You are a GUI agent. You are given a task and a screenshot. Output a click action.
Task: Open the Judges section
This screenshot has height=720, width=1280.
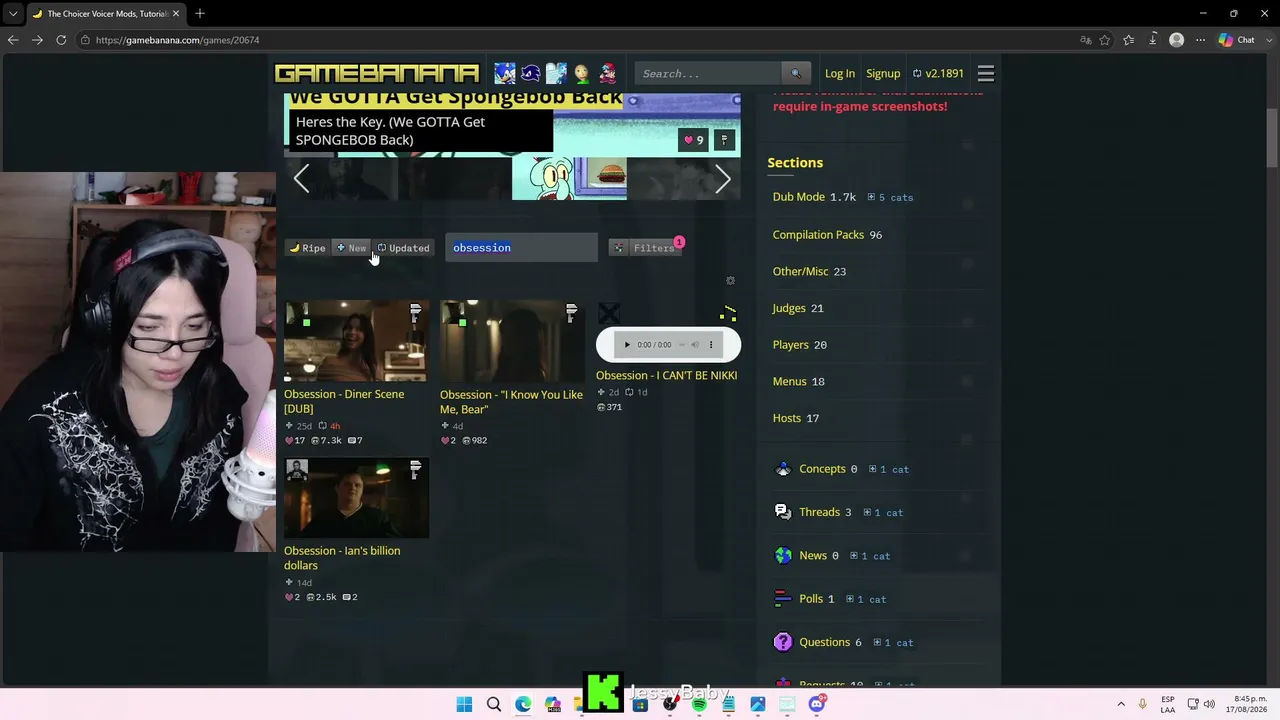pyautogui.click(x=789, y=308)
